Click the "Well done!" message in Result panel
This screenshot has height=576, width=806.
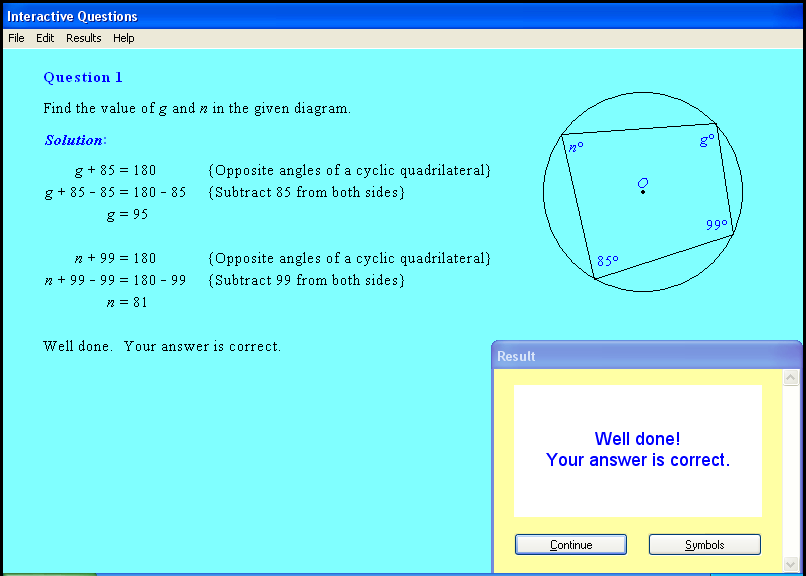click(637, 439)
